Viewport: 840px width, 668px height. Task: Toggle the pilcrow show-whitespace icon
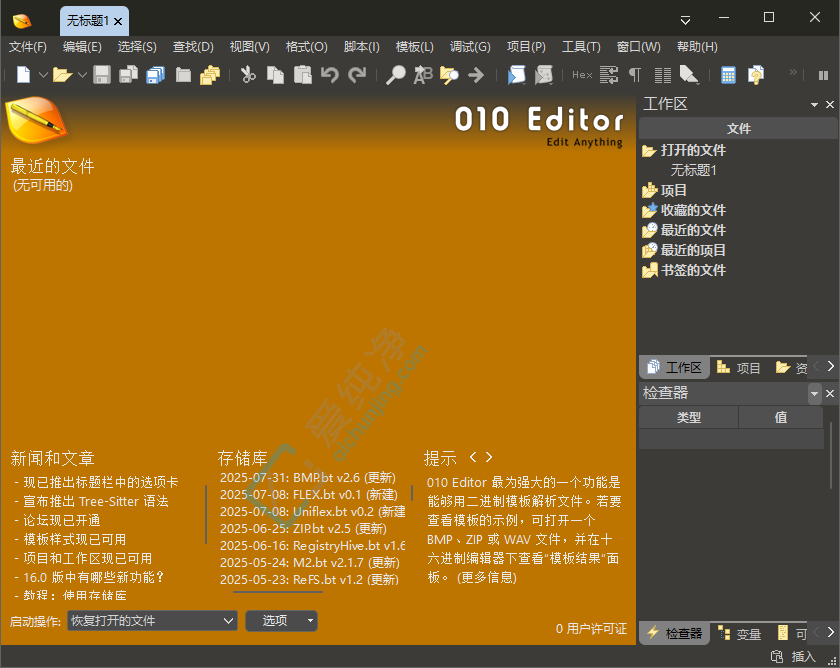pos(635,75)
